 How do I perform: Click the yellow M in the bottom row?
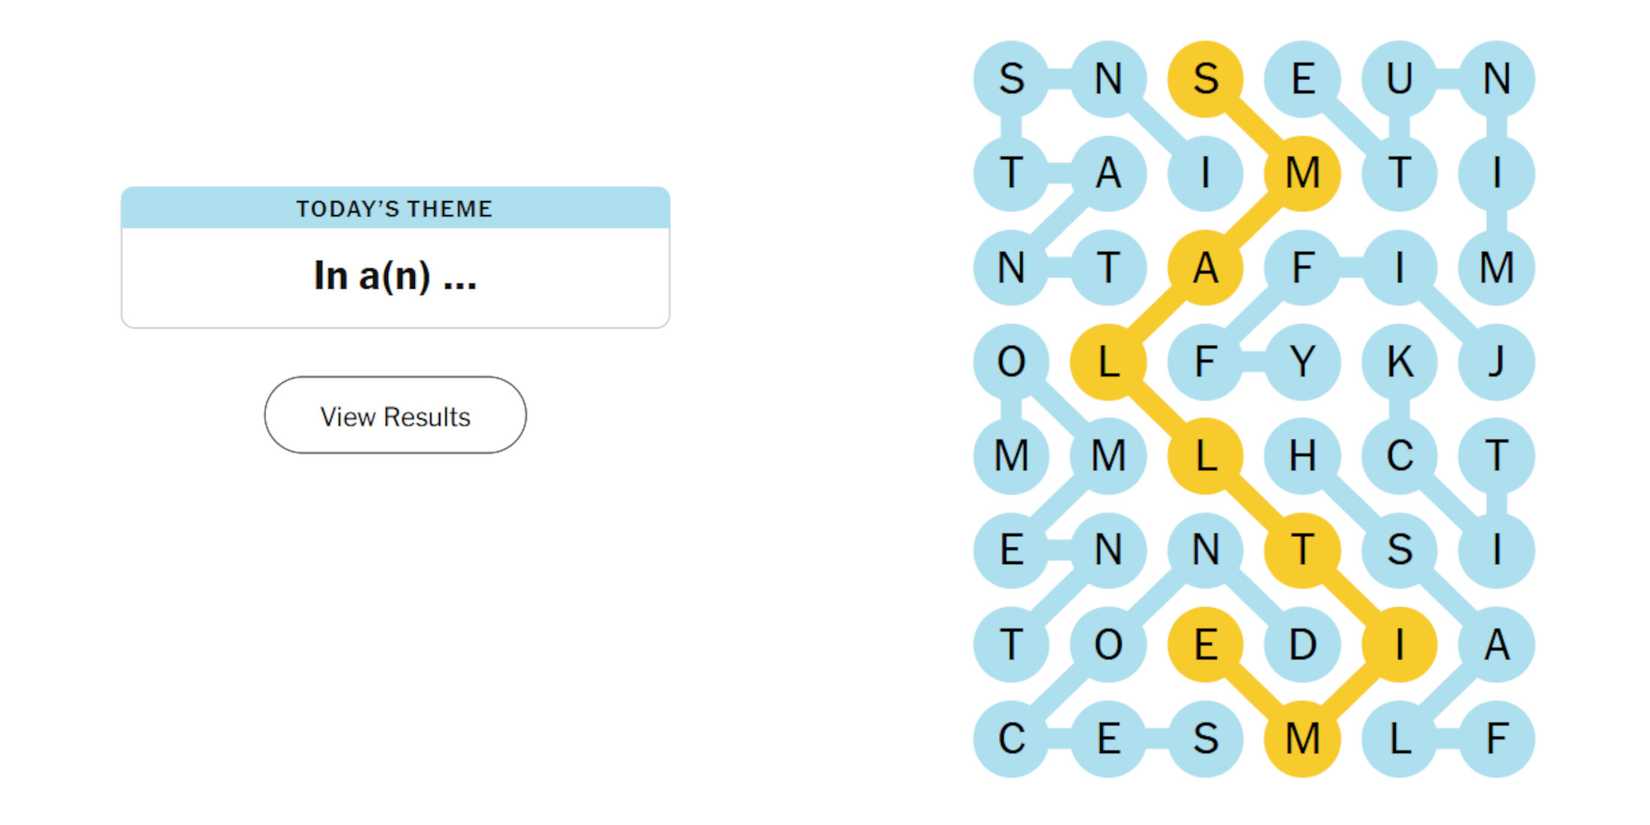coord(1303,739)
